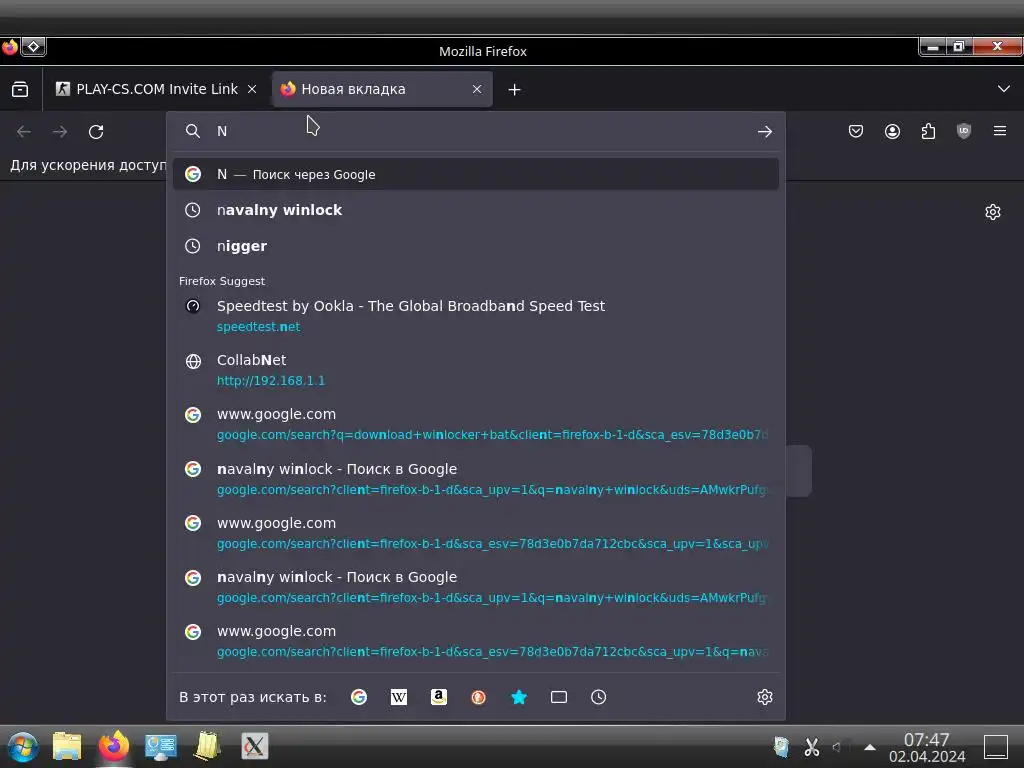1024x768 pixels.
Task: Search this time with Google icon
Action: tap(359, 697)
